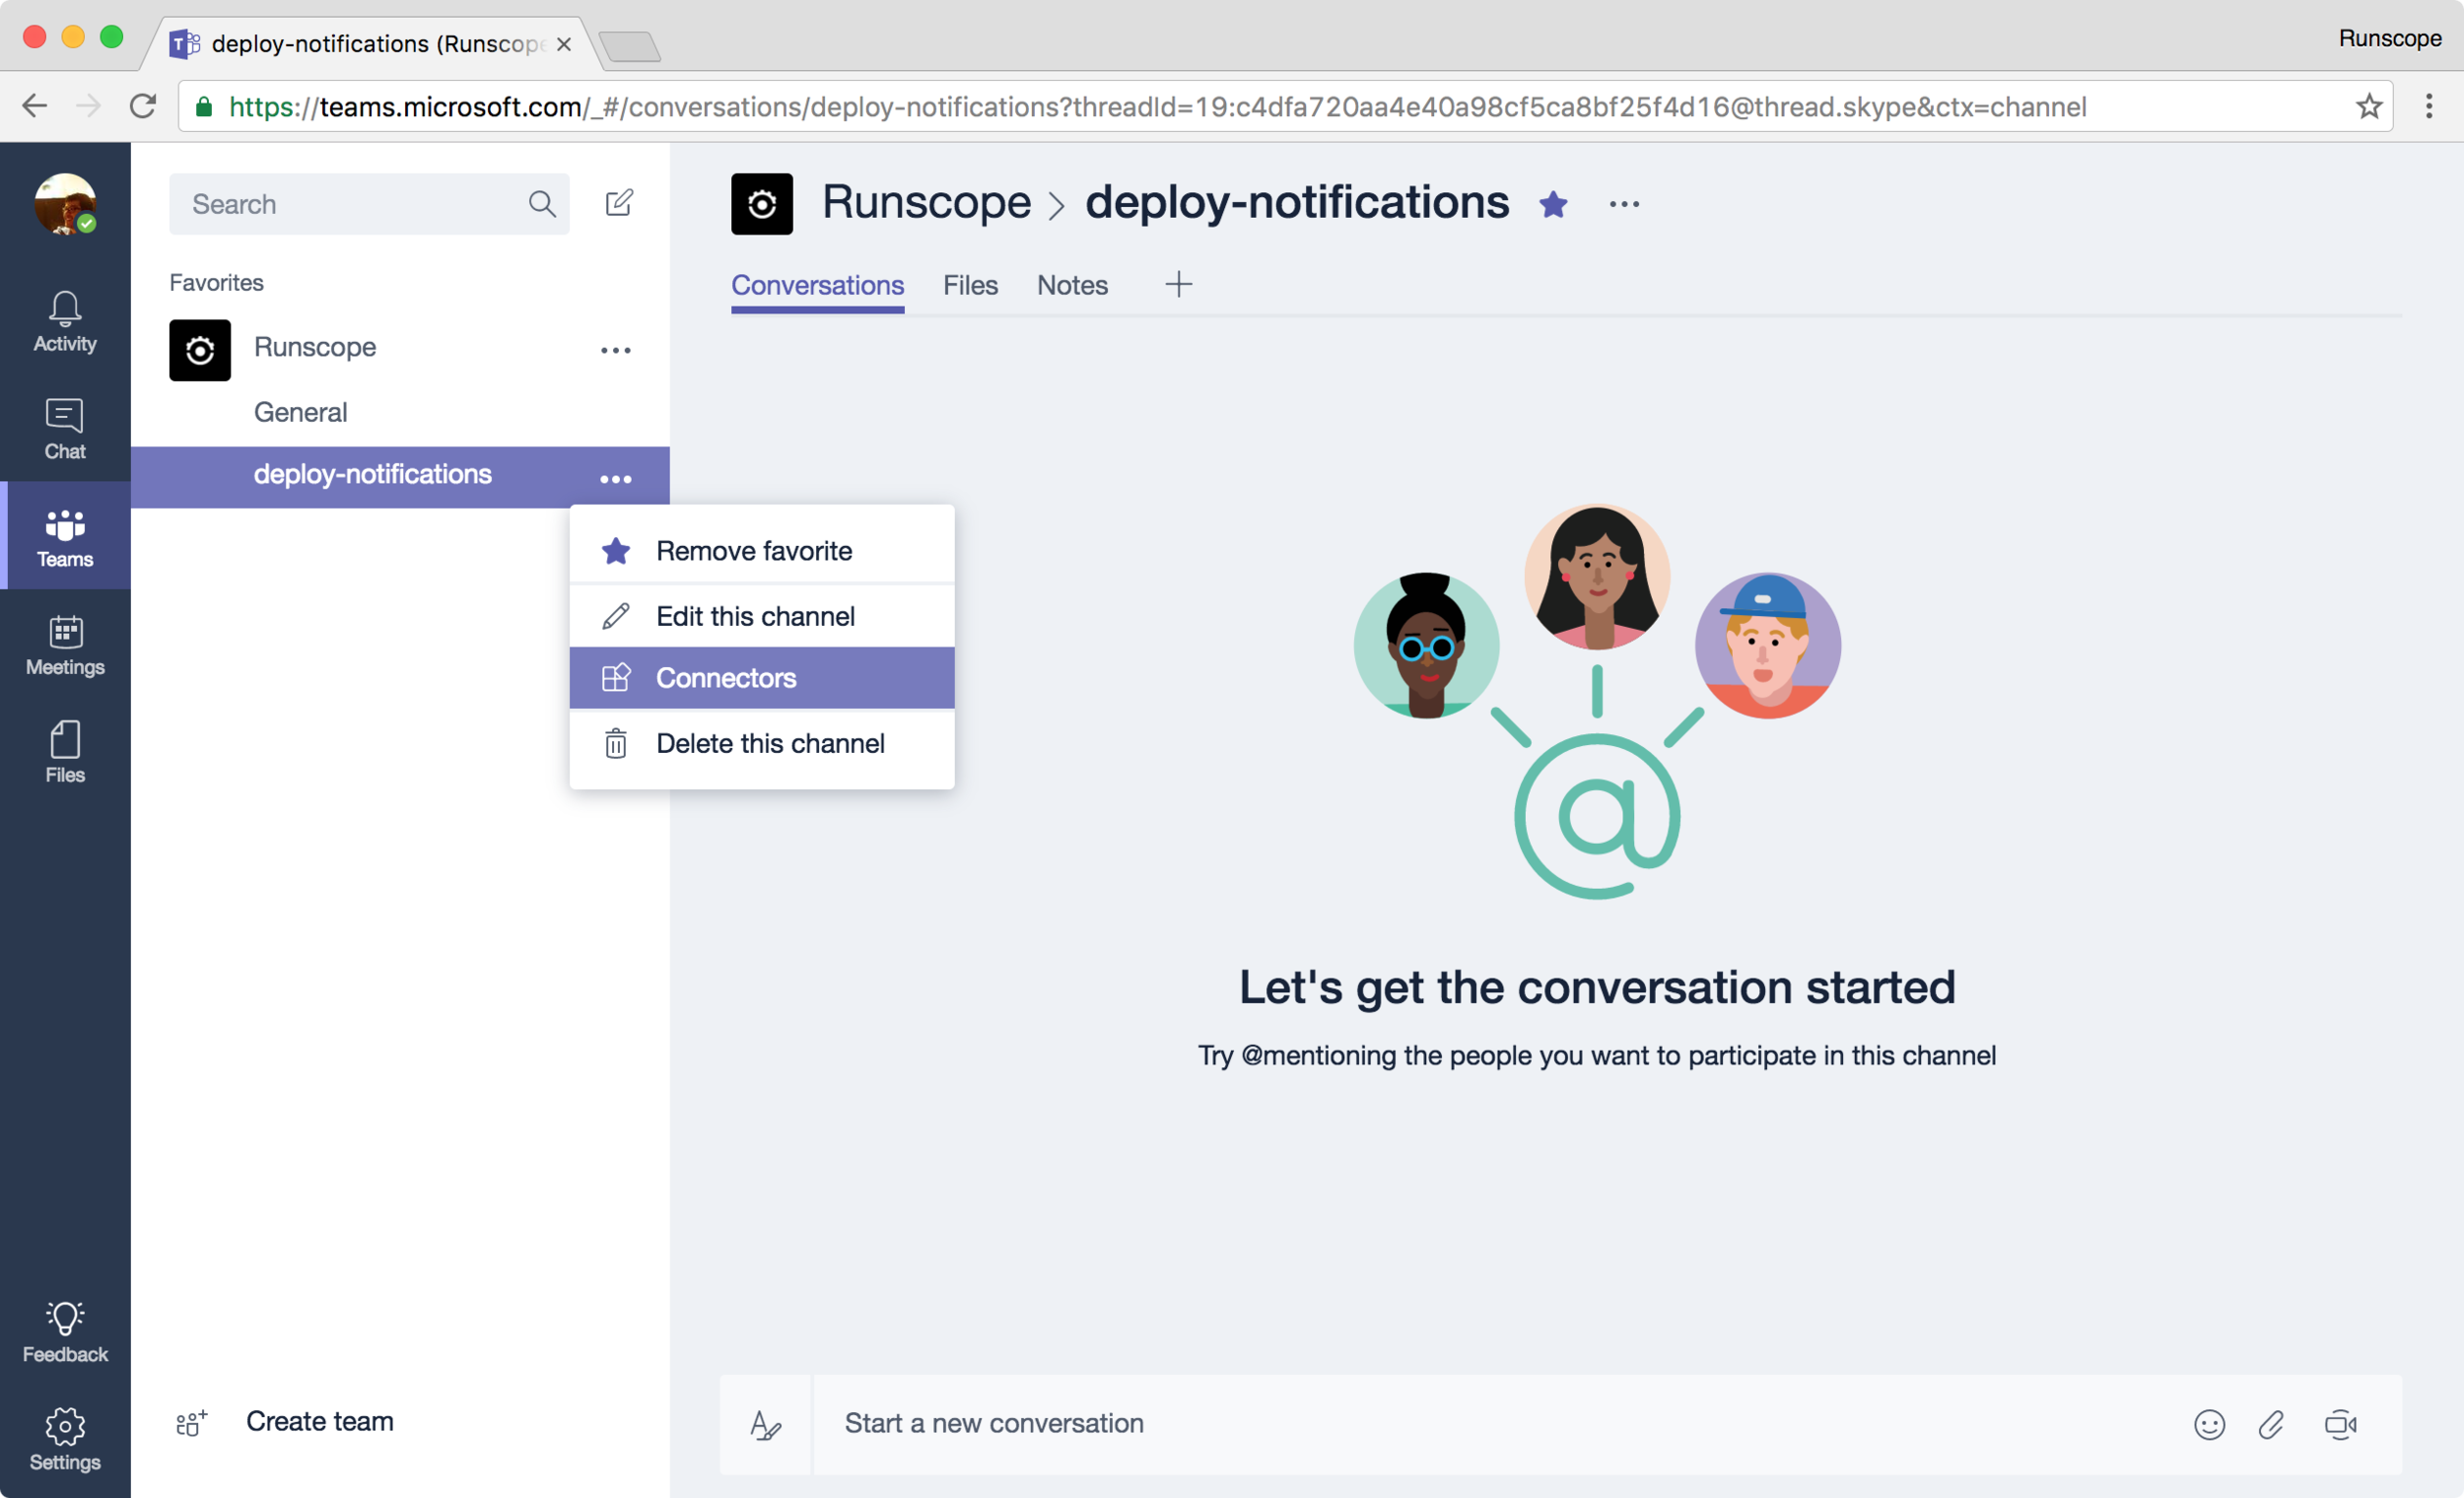The height and width of the screenshot is (1498, 2464).
Task: Open the Chat section
Action: (65, 429)
